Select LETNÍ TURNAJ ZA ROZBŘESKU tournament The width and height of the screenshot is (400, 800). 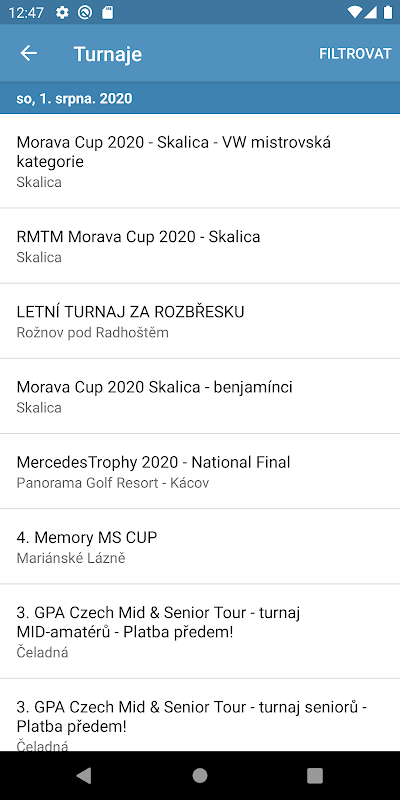pyautogui.click(x=200, y=321)
